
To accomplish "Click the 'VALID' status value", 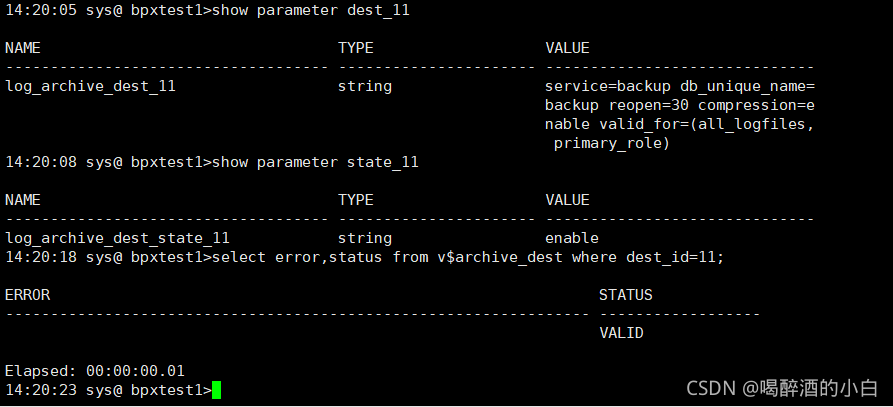I will (x=621, y=333).
